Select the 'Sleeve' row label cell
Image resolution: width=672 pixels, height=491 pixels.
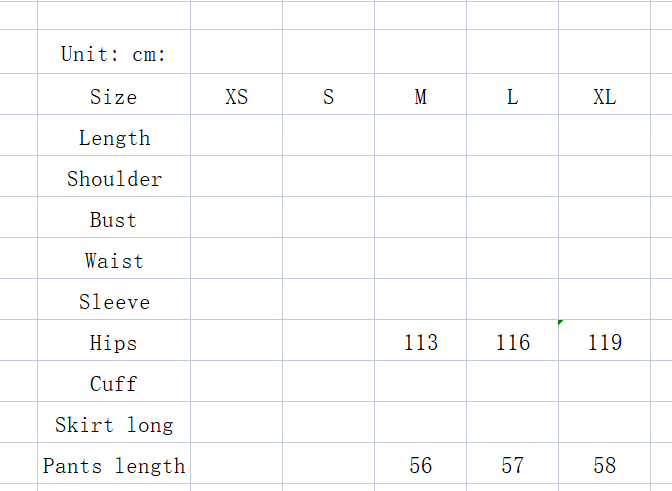pyautogui.click(x=114, y=302)
